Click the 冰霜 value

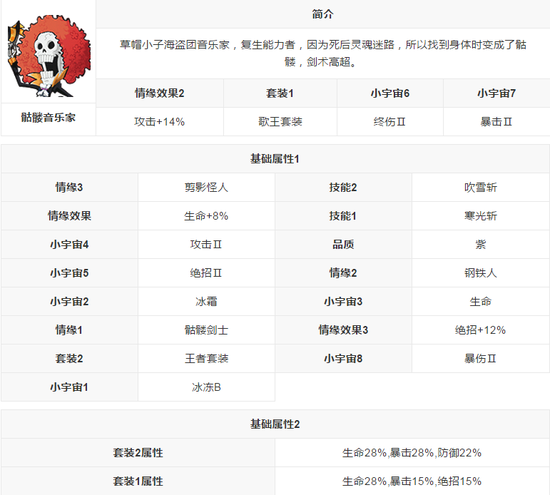(x=207, y=301)
